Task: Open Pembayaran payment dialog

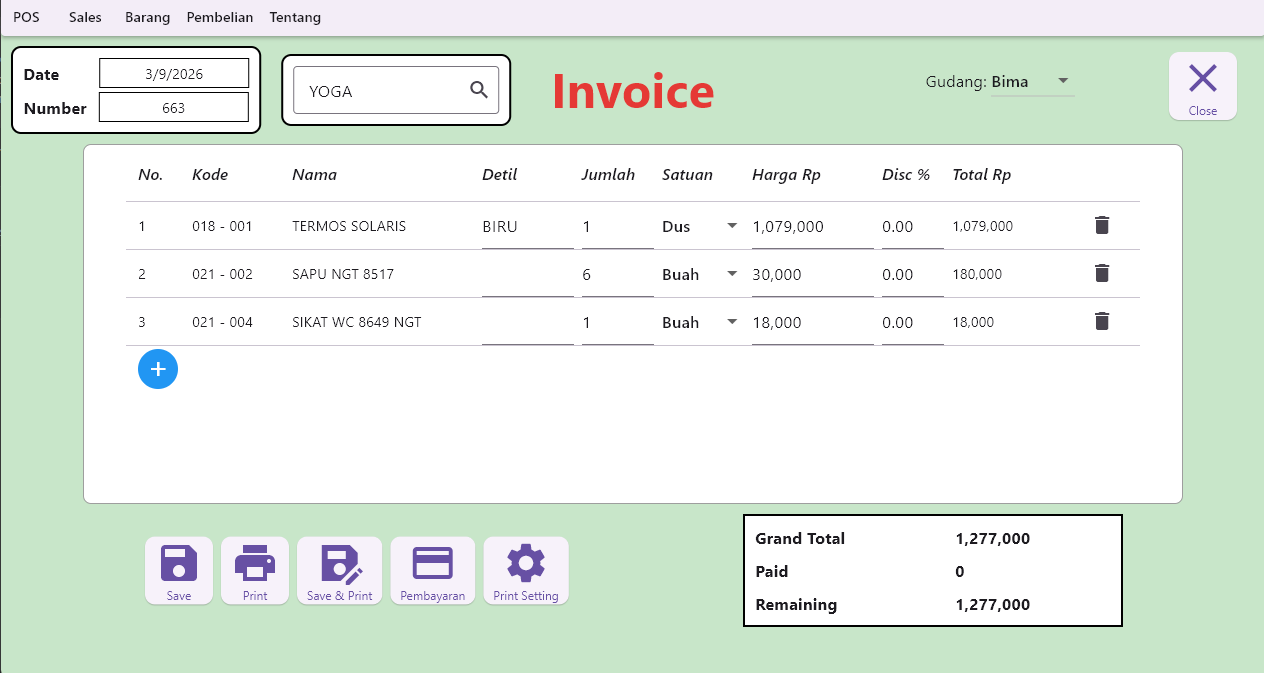Action: coord(433,571)
